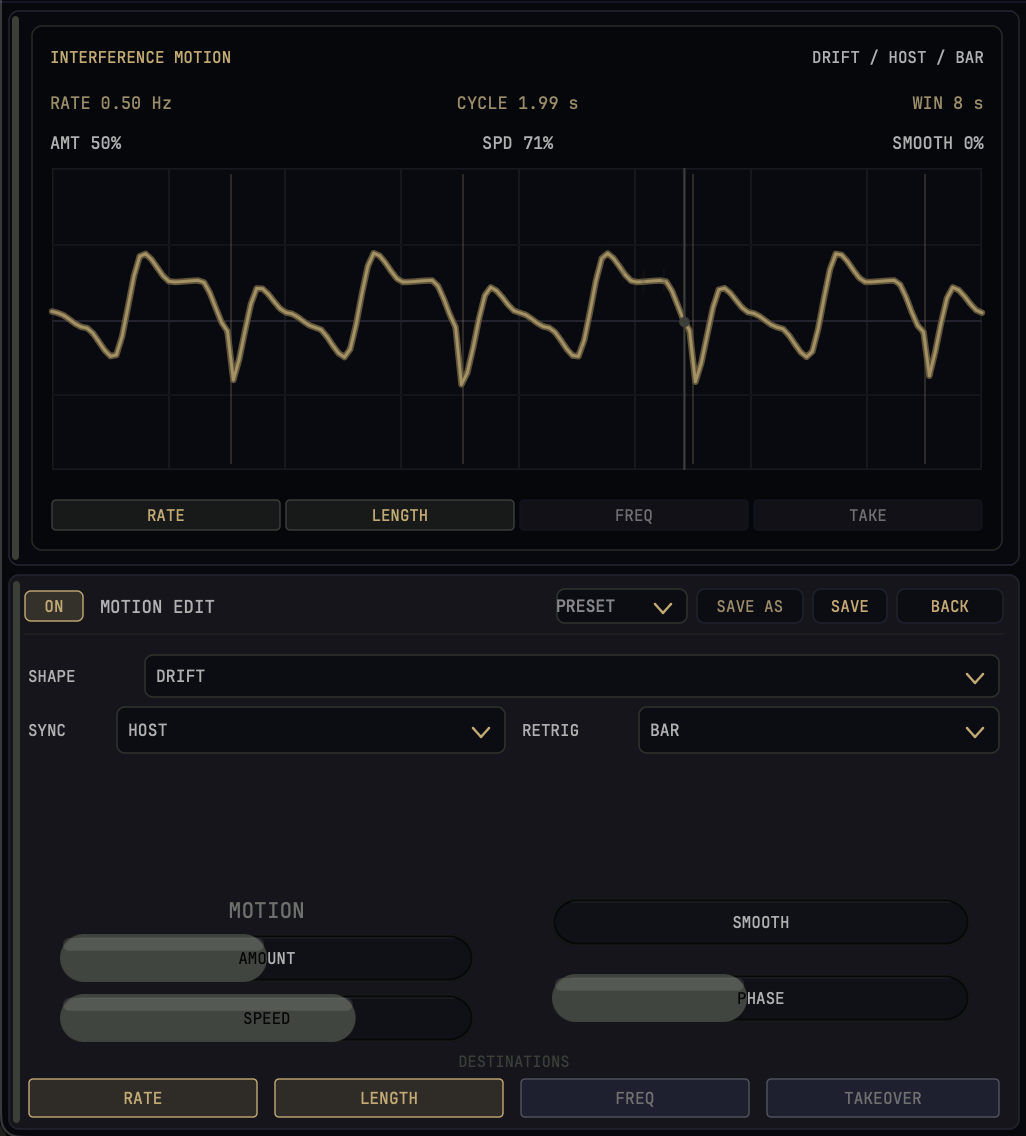This screenshot has height=1136, width=1026.
Task: Click the PHASE slider
Action: tap(760, 998)
